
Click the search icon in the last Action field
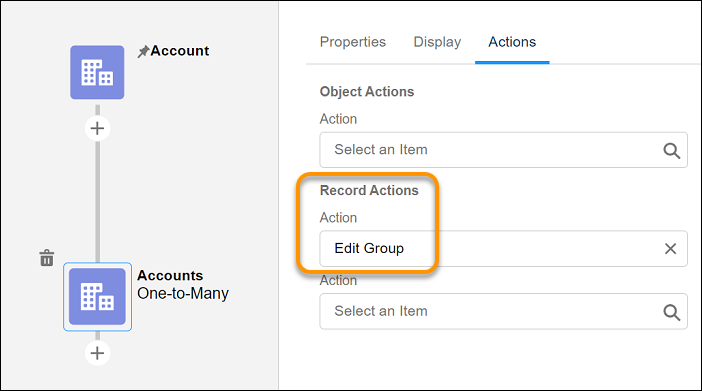pos(671,312)
